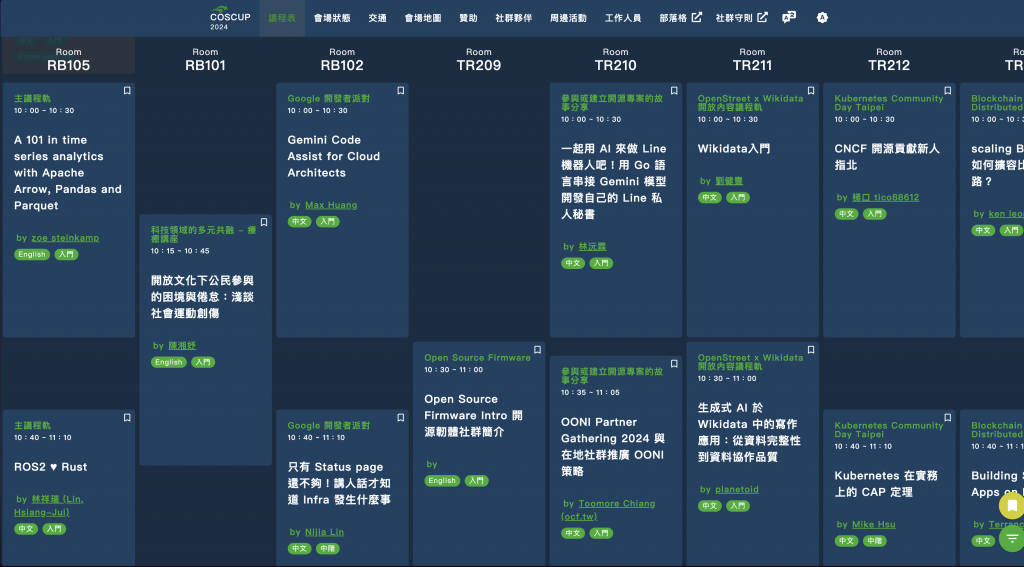Screen dimensions: 1024x567
Task: Click the COSCUP 2024 logo
Action: pyautogui.click(x=230, y=18)
